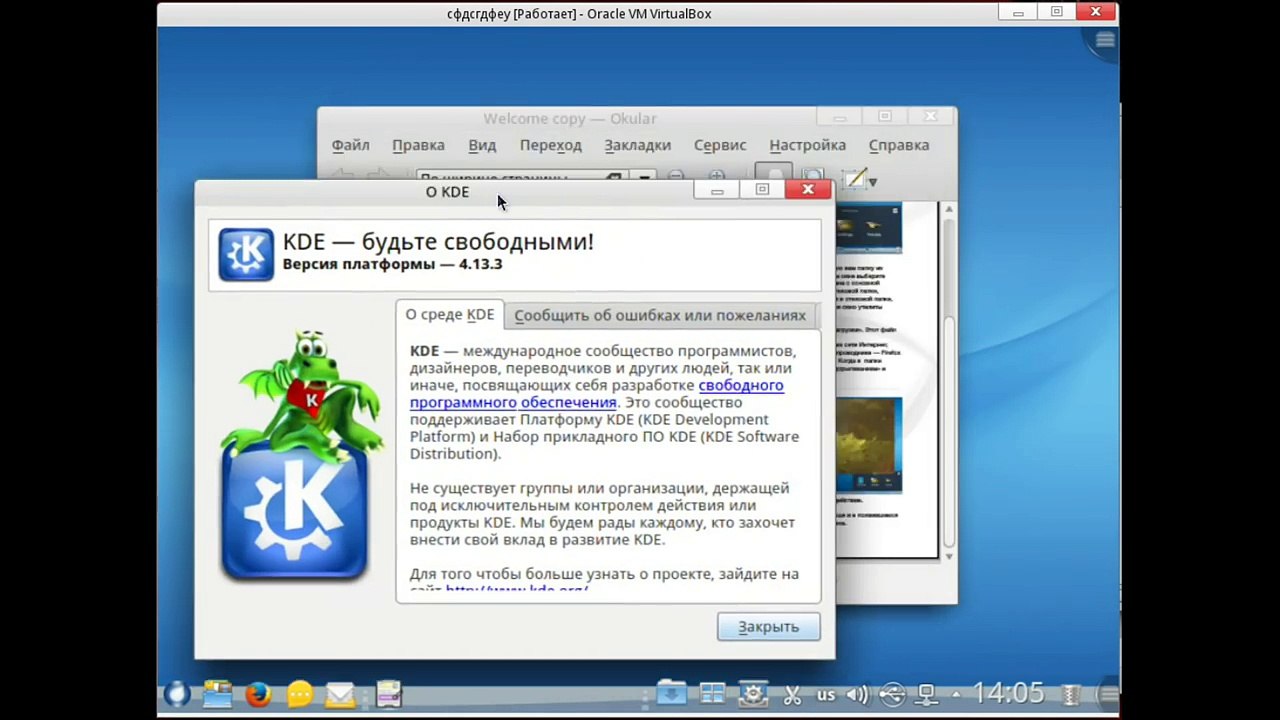1280x720 pixels.
Task: Expand the Okular zoom level dropdown arrow
Action: (x=645, y=177)
